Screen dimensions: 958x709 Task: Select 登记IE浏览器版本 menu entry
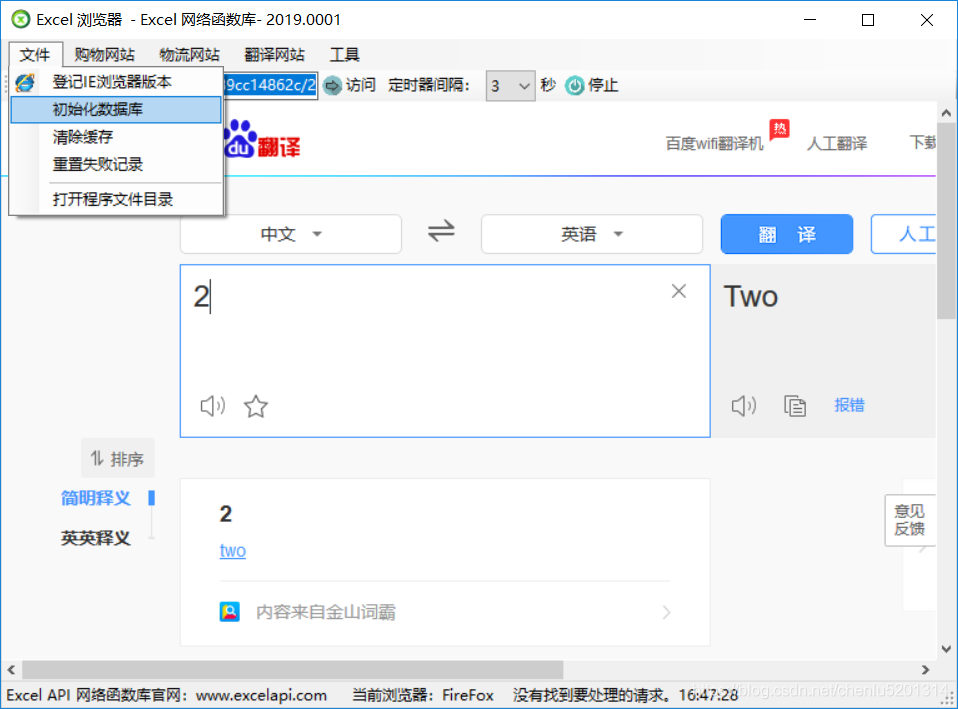[116, 82]
